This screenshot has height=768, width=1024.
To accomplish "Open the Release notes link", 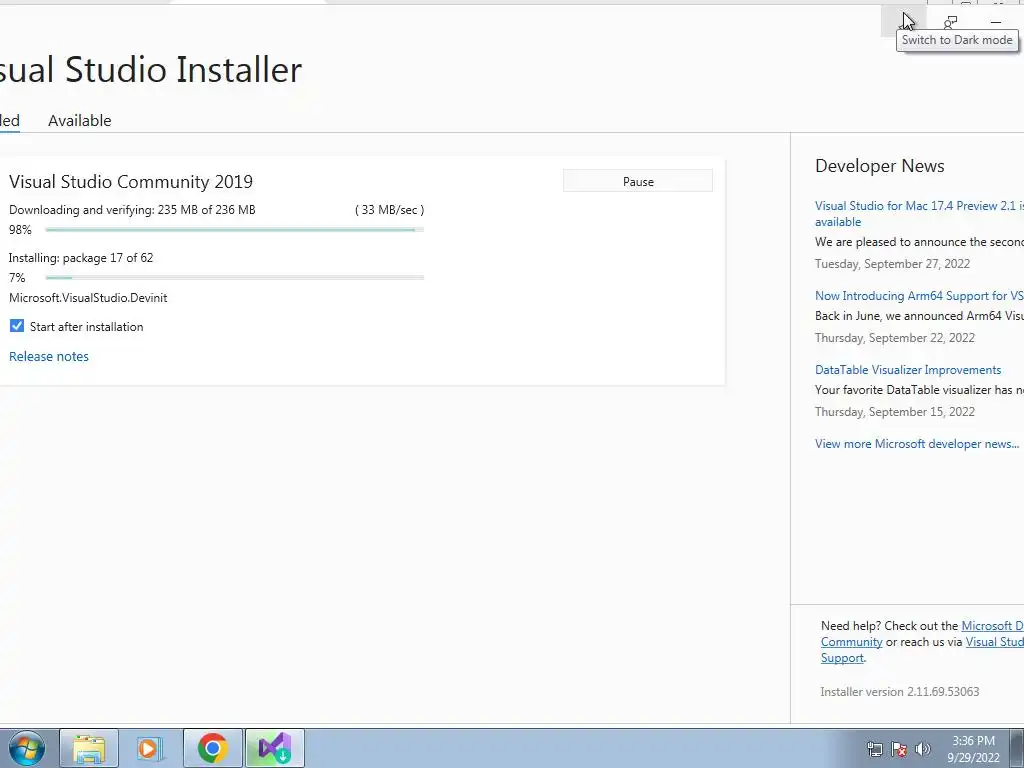I will [49, 357].
